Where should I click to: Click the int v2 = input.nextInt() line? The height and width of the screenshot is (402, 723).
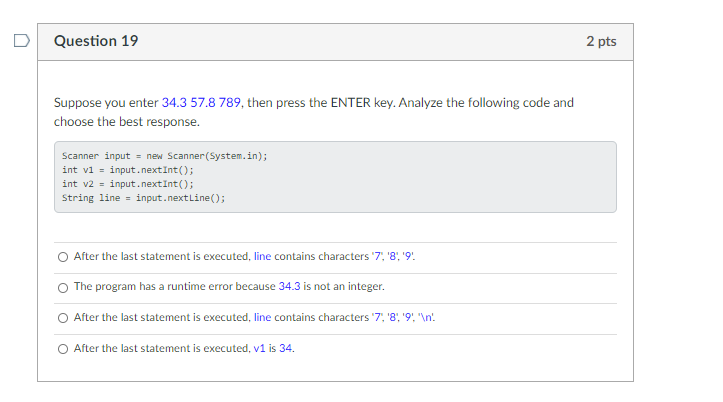point(128,184)
